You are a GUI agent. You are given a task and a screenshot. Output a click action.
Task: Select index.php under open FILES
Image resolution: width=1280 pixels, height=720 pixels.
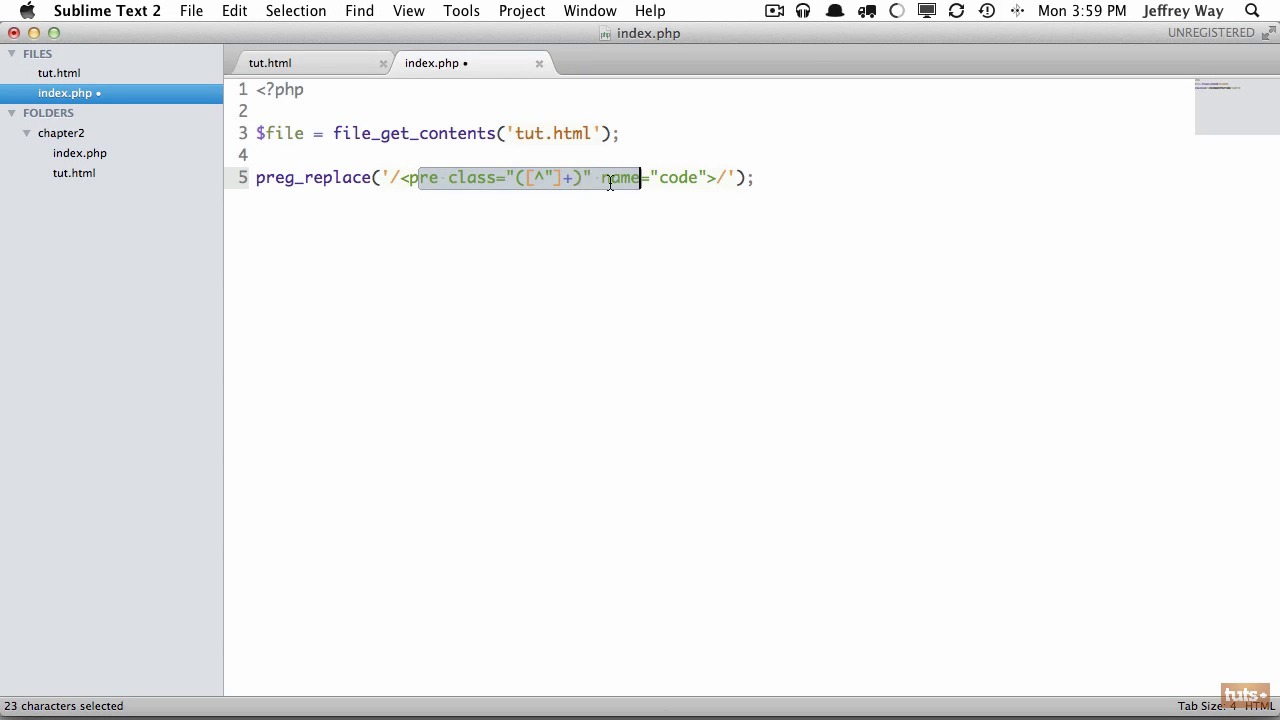tap(65, 93)
